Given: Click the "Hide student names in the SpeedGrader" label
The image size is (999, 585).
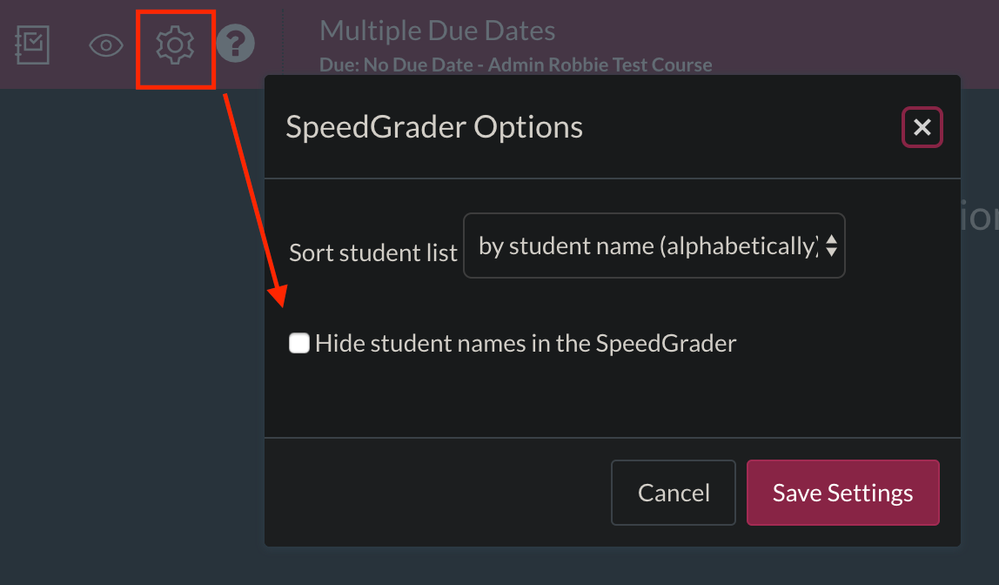Looking at the screenshot, I should coord(525,344).
